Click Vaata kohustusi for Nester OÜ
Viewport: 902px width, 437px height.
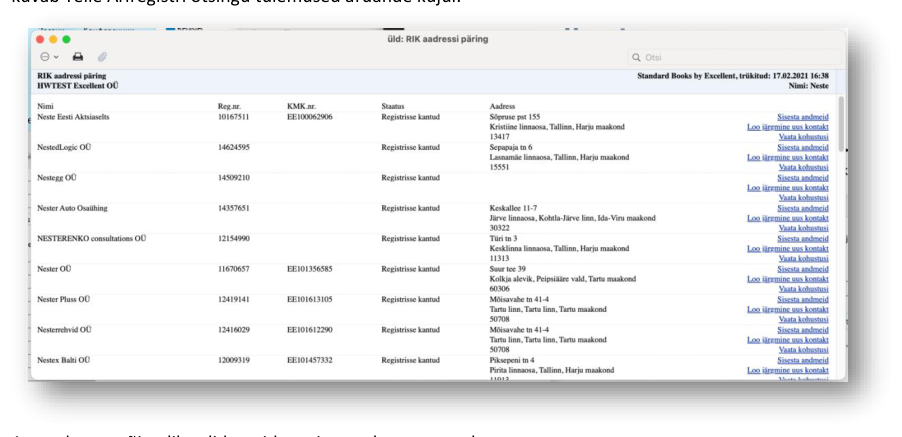[803, 289]
